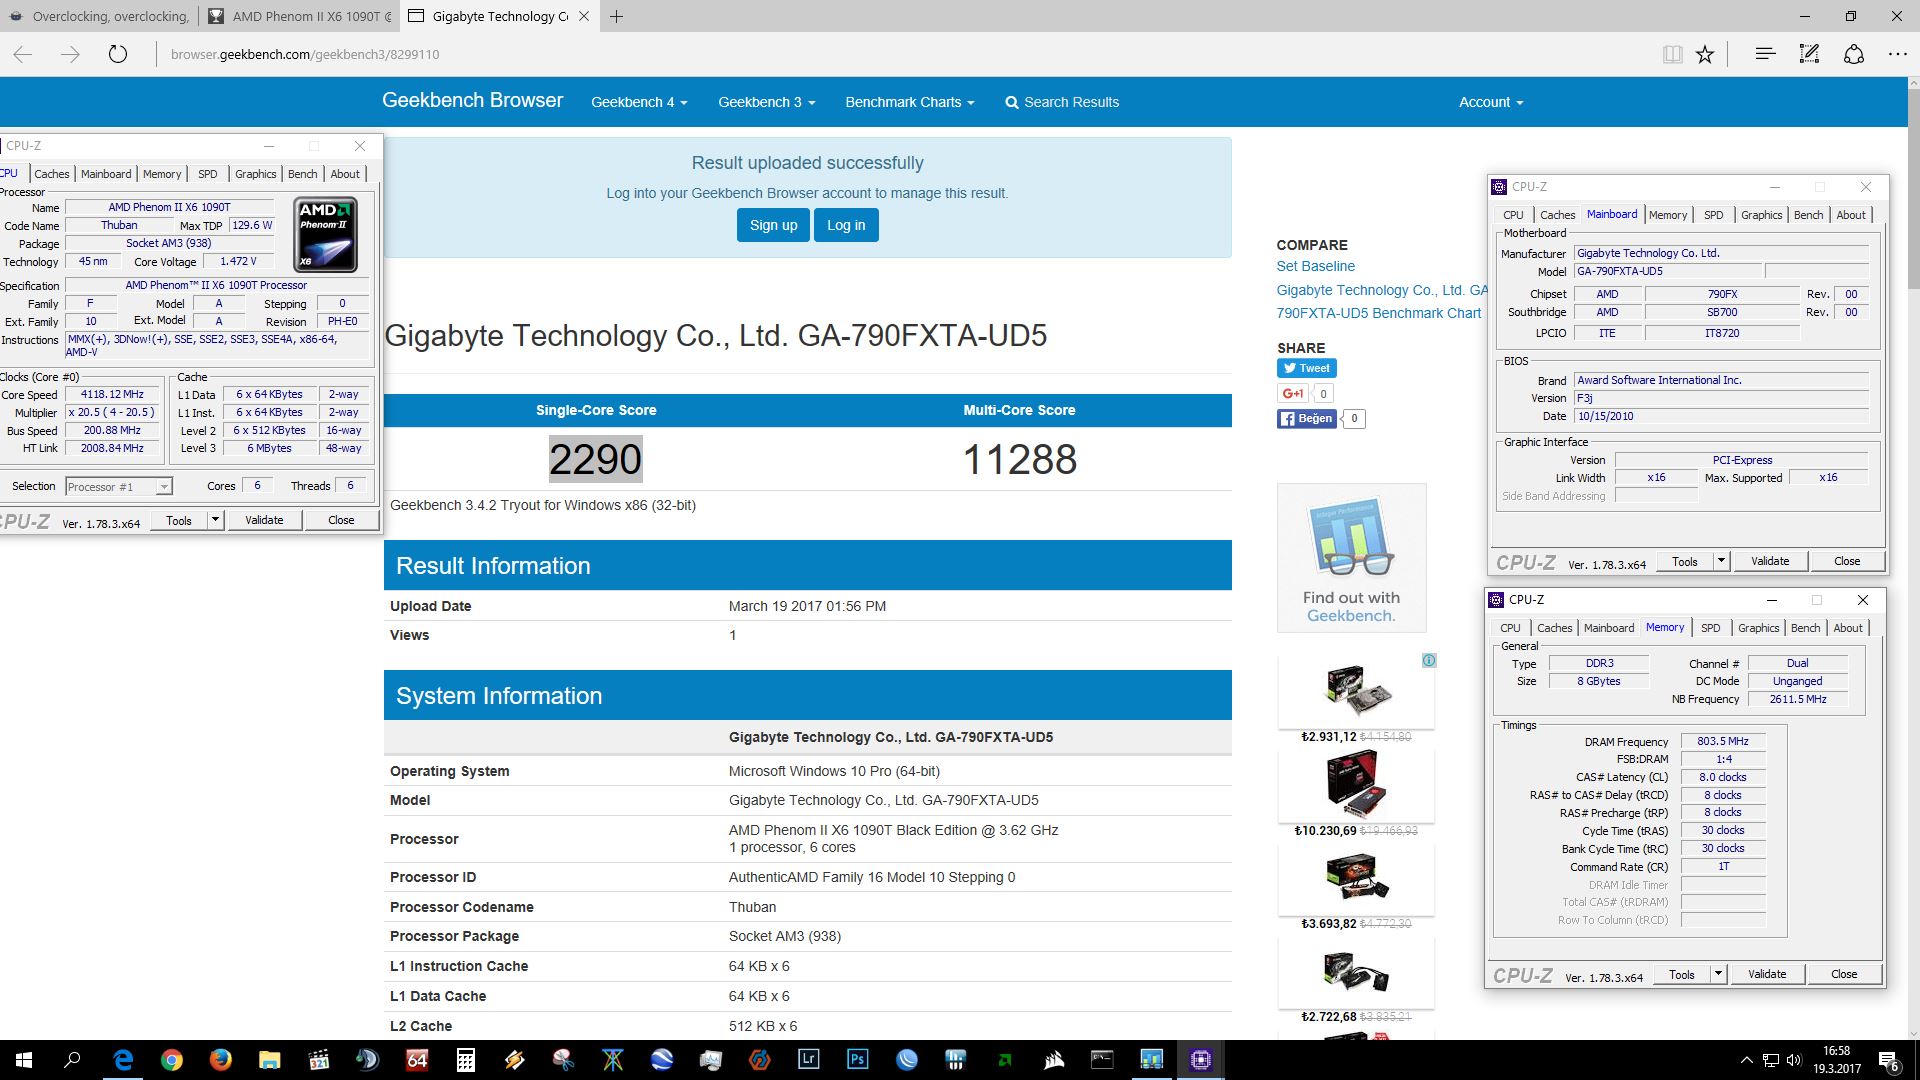The height and width of the screenshot is (1080, 1920).
Task: Open Tools dropdown arrow in Mainboard CPU-Z
Action: point(1721,561)
